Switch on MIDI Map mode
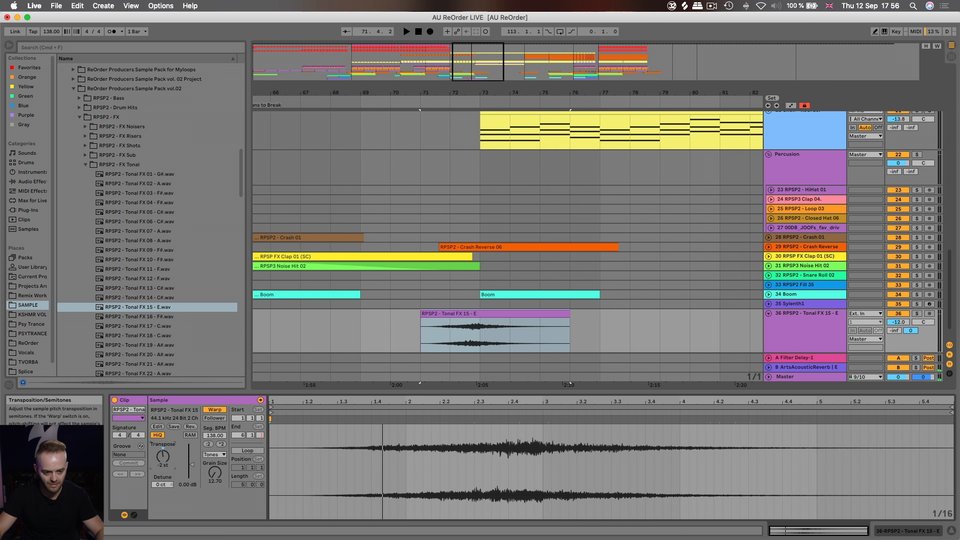This screenshot has width=960, height=540. click(x=915, y=31)
